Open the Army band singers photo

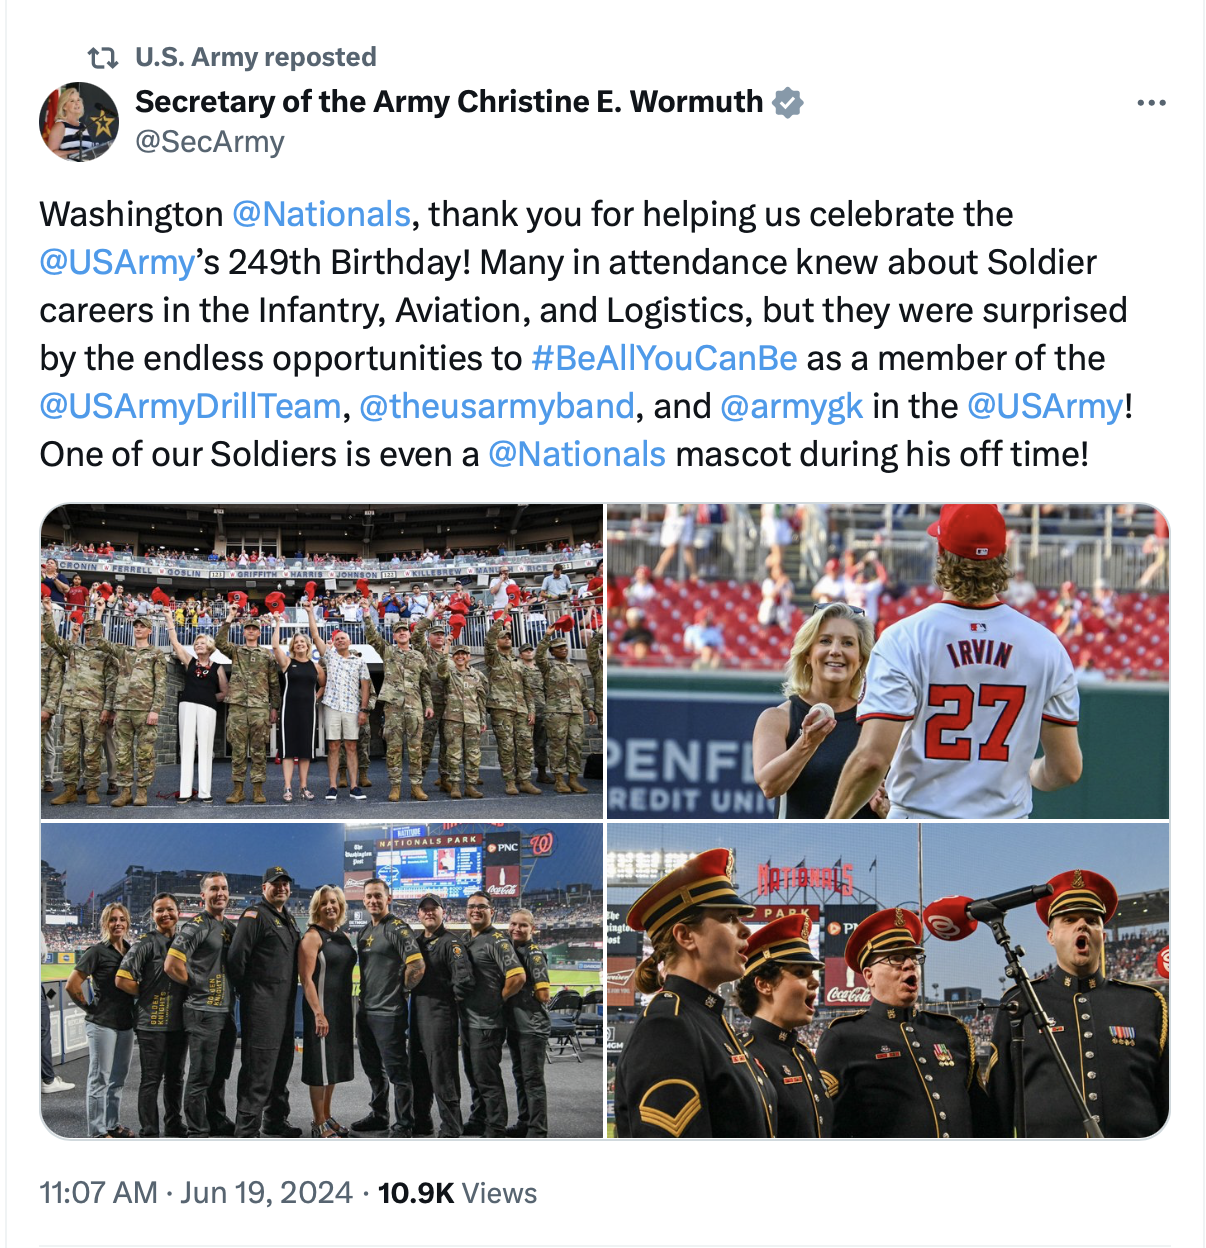pos(887,980)
